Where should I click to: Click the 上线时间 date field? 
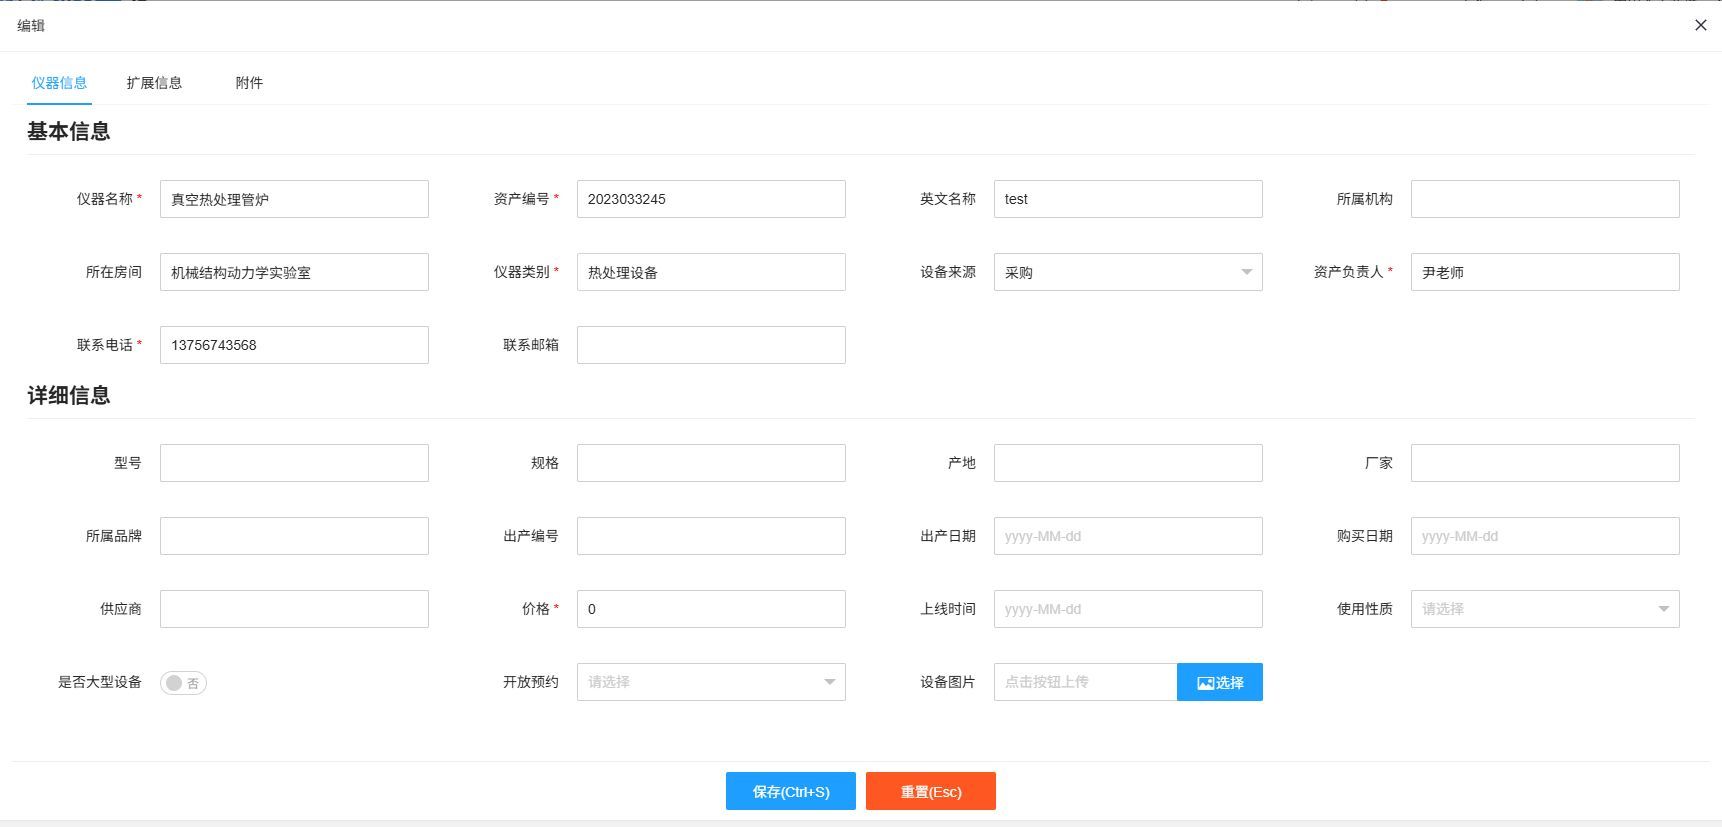tap(1127, 609)
